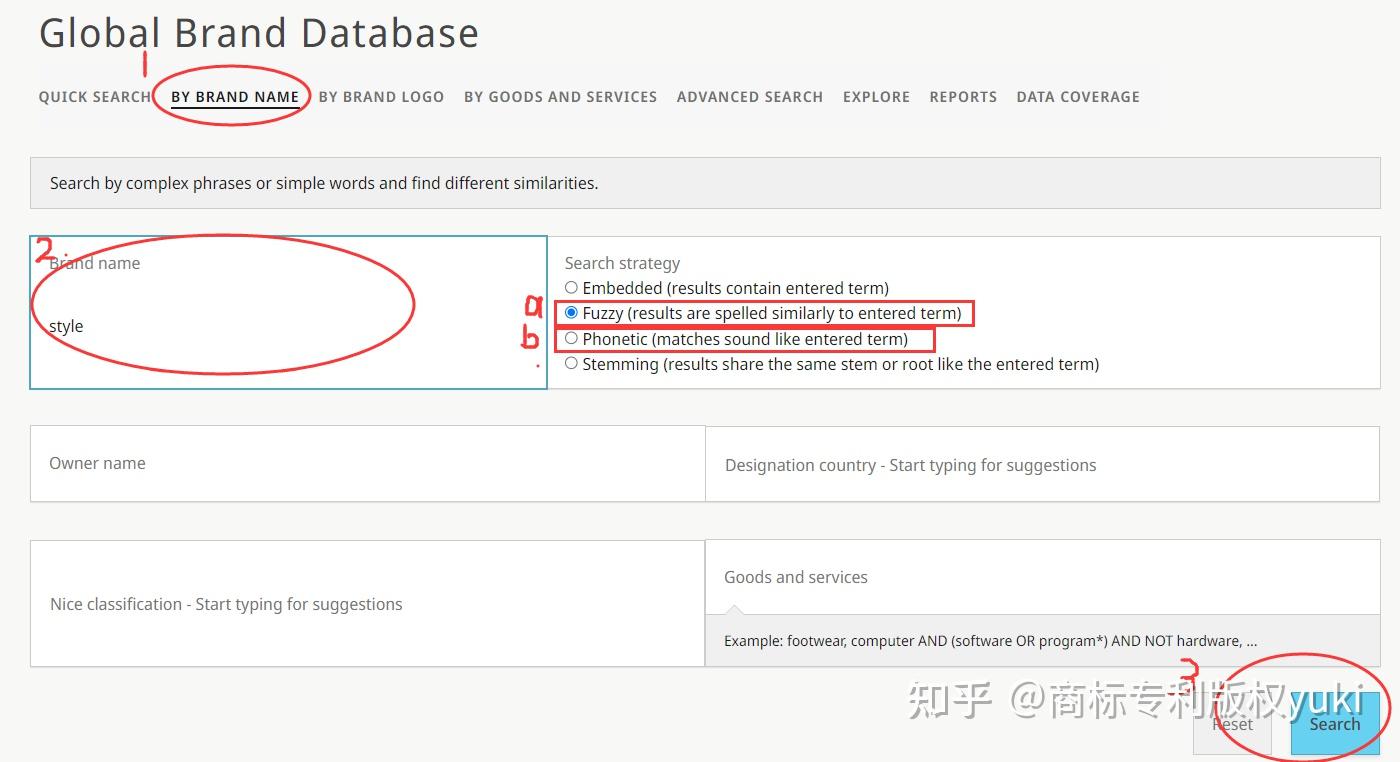Switch to the Reports tab

tap(963, 96)
